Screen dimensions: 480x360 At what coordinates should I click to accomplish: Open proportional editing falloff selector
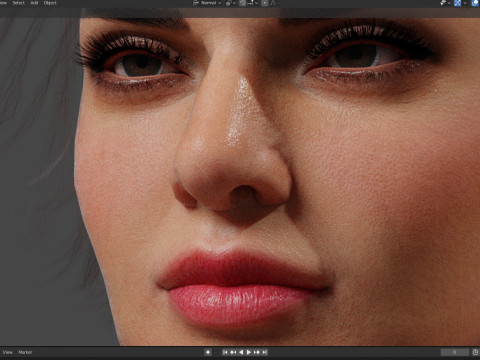coord(273,3)
